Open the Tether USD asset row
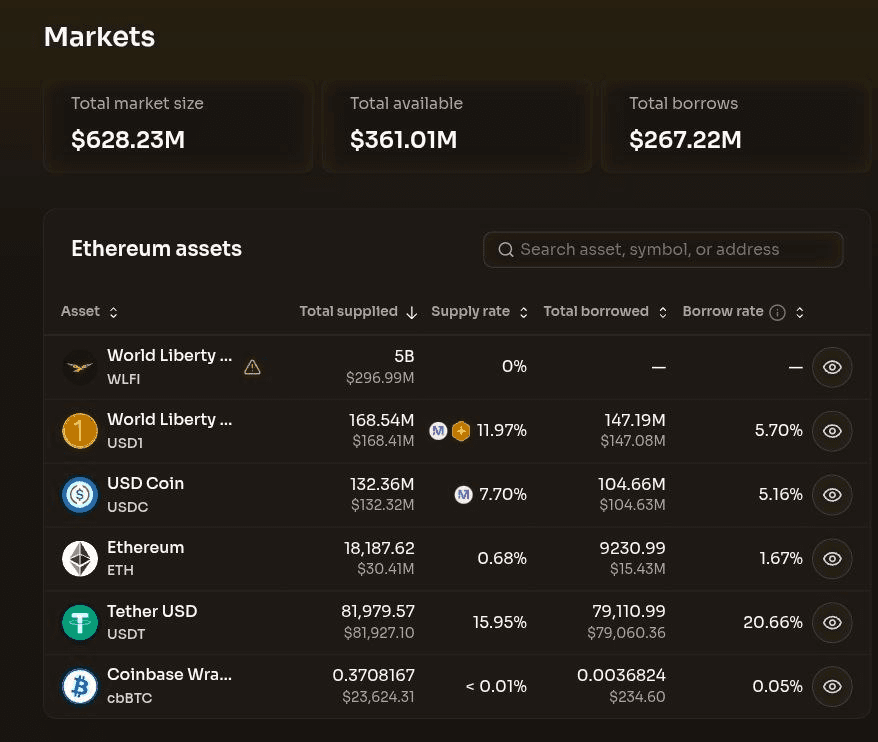The image size is (878, 742). click(x=457, y=623)
